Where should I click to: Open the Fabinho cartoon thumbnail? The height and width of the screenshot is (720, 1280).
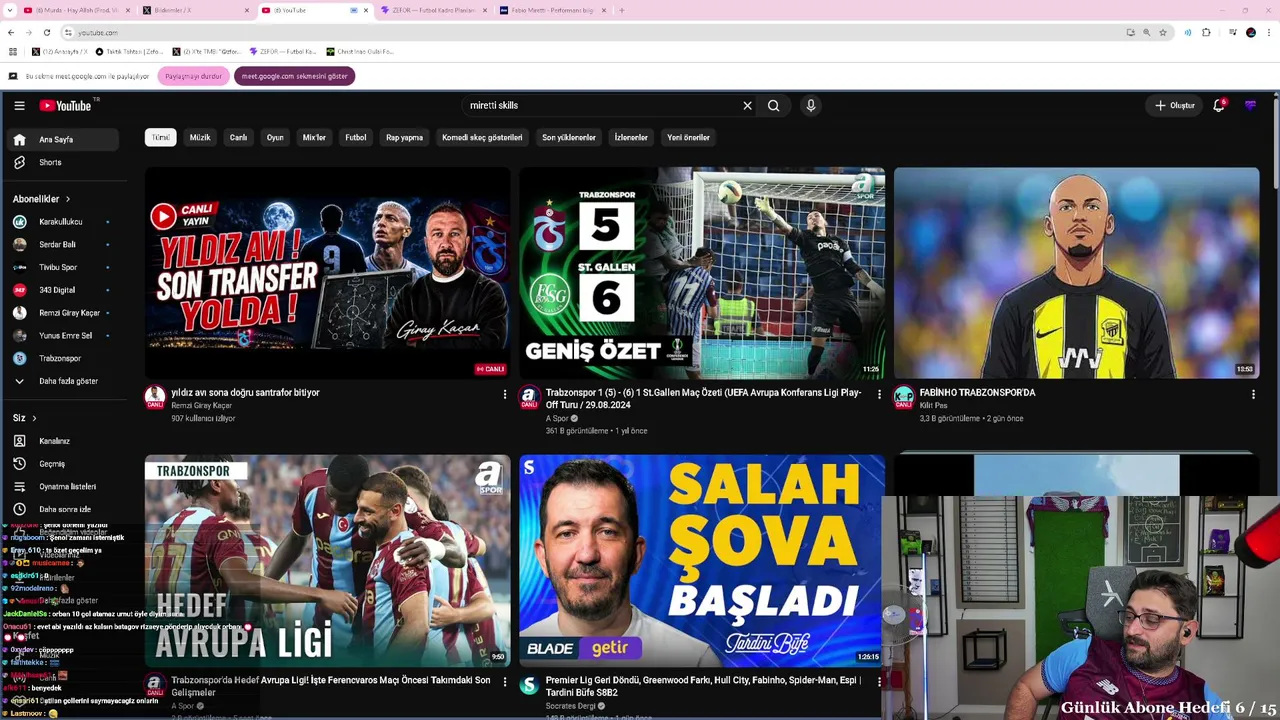click(1076, 273)
